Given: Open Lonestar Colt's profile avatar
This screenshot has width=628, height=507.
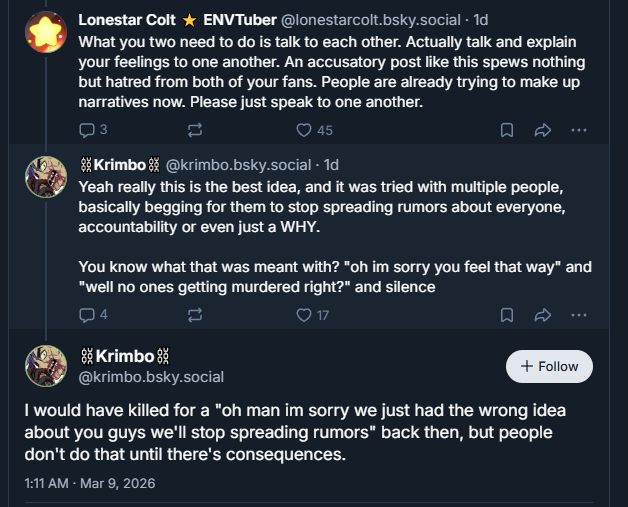Looking at the screenshot, I should [45, 33].
